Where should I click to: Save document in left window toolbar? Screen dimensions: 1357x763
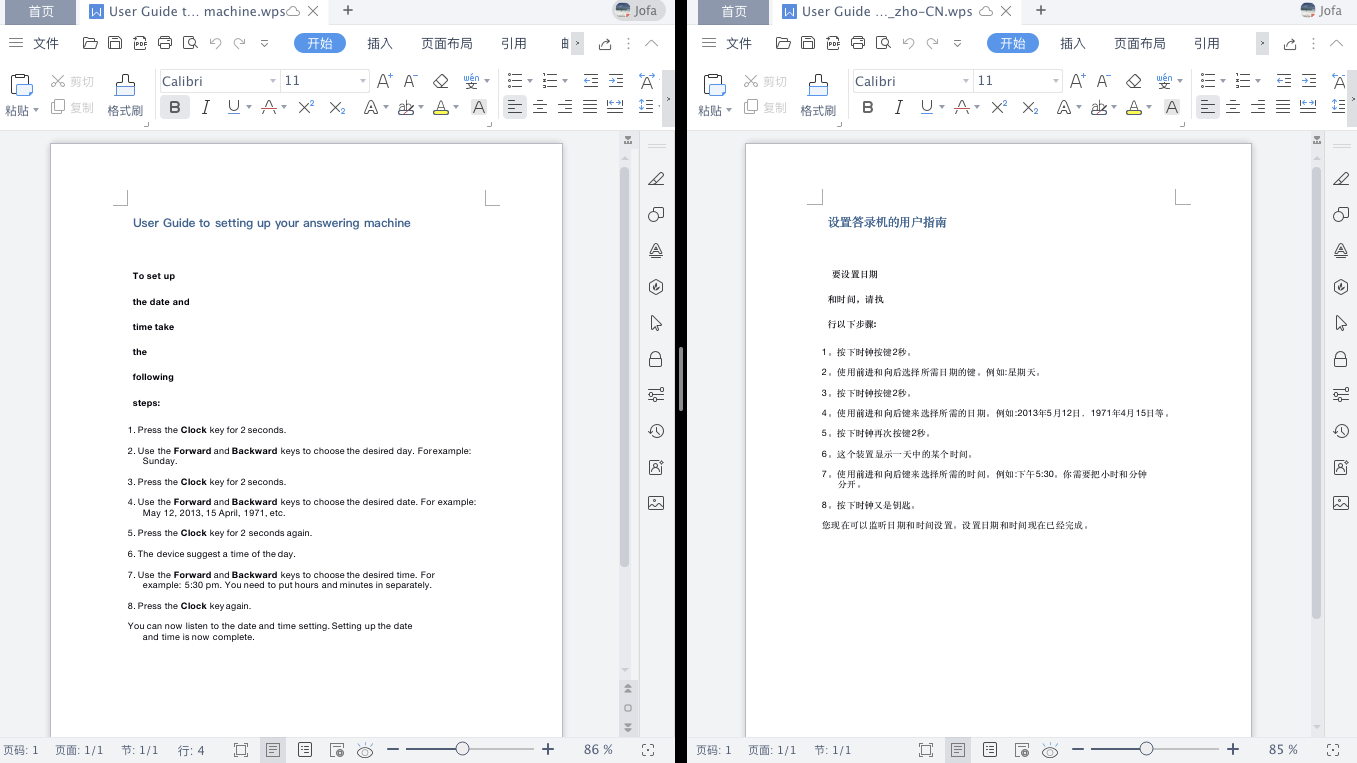point(115,43)
